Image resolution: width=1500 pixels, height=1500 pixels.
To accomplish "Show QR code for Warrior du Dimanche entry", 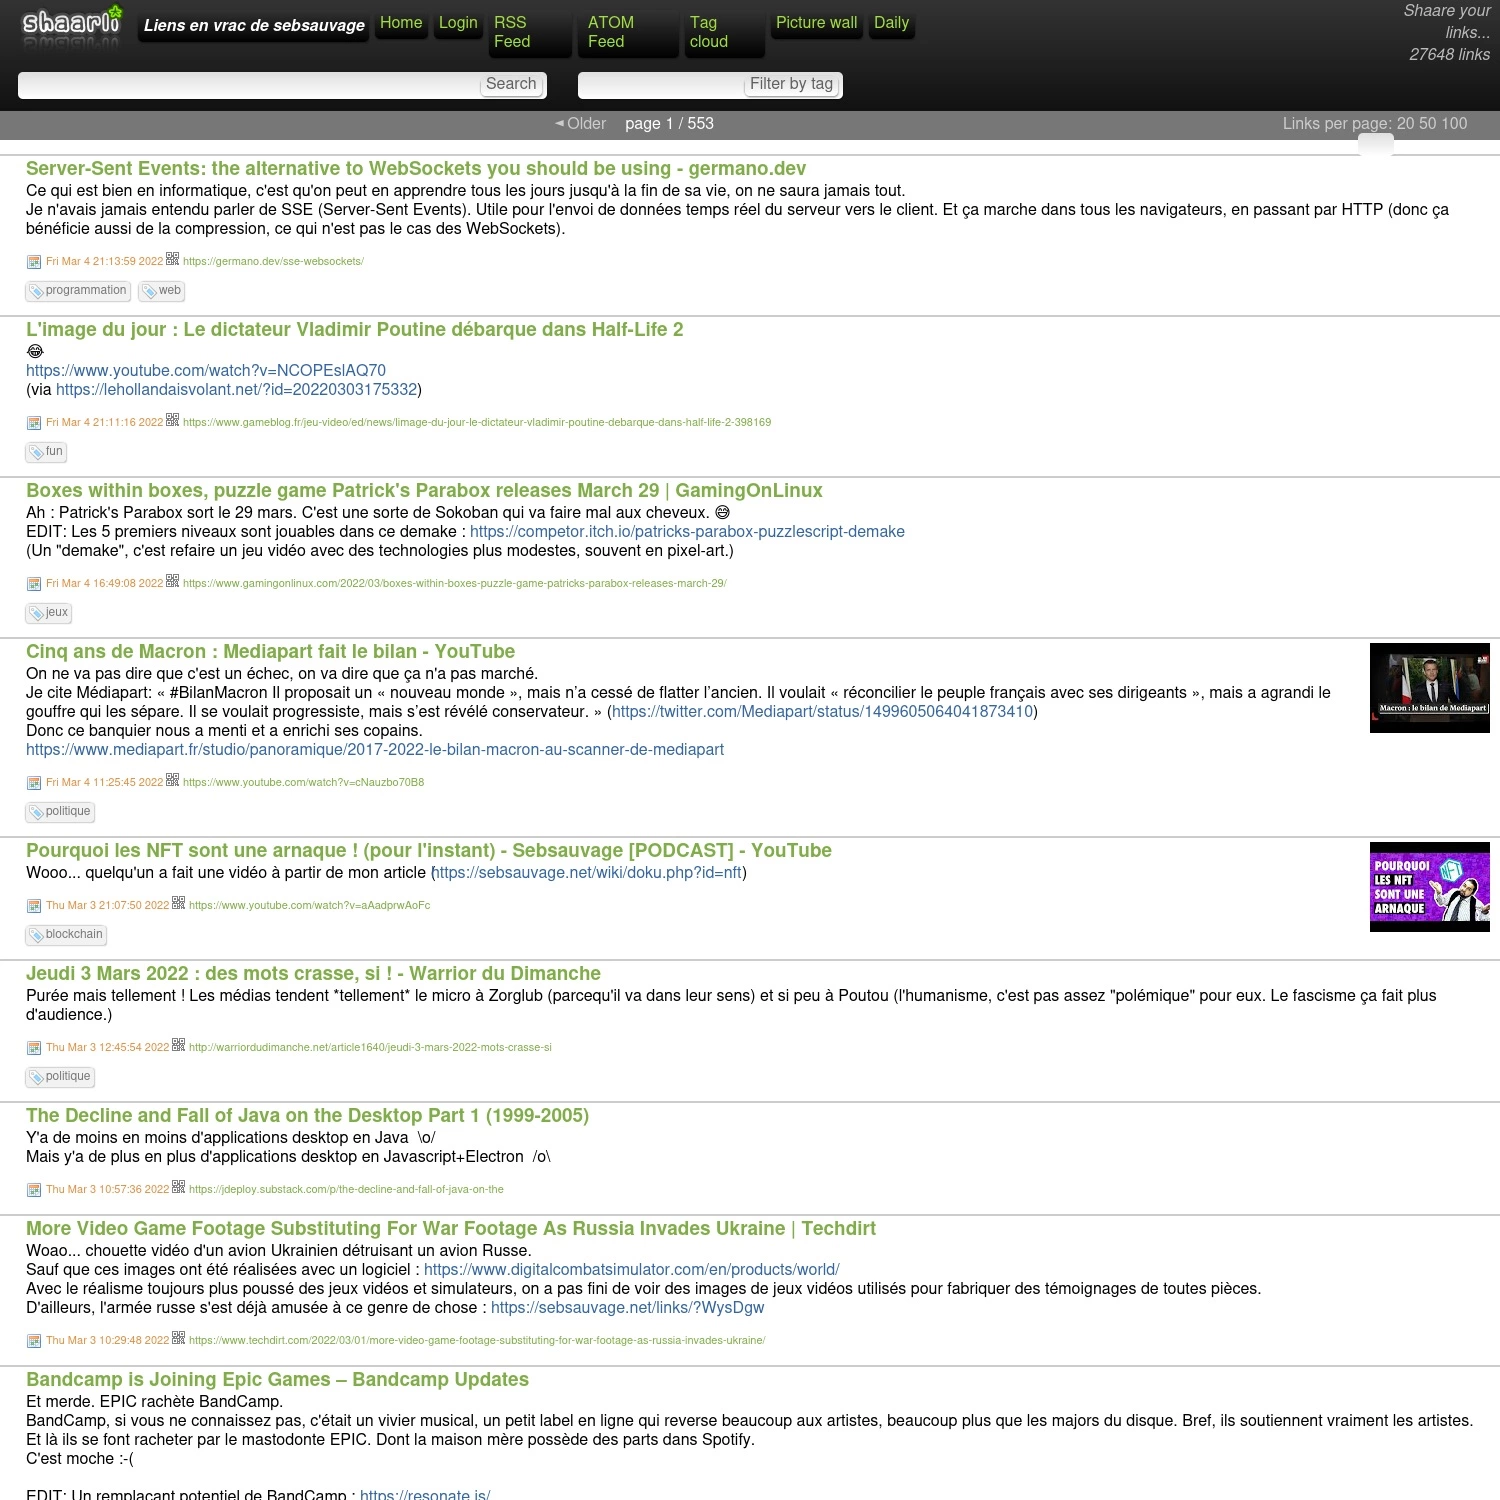I will [x=179, y=1044].
